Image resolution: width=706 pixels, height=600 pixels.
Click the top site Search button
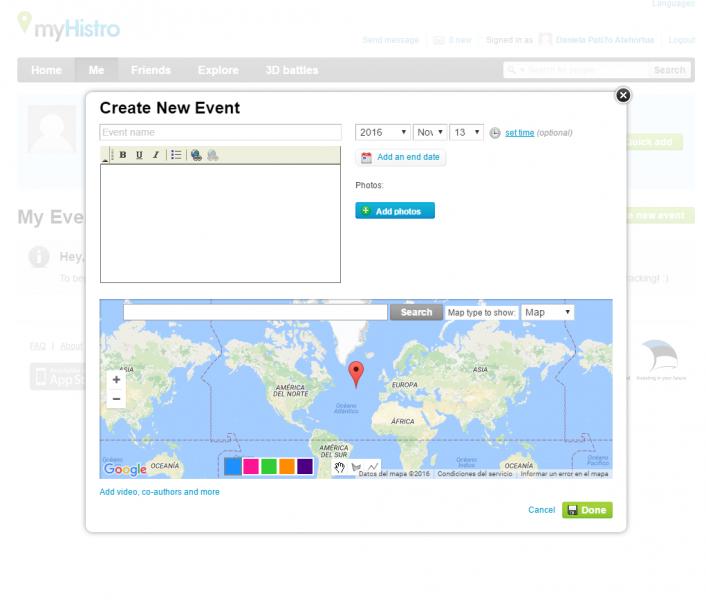click(670, 70)
